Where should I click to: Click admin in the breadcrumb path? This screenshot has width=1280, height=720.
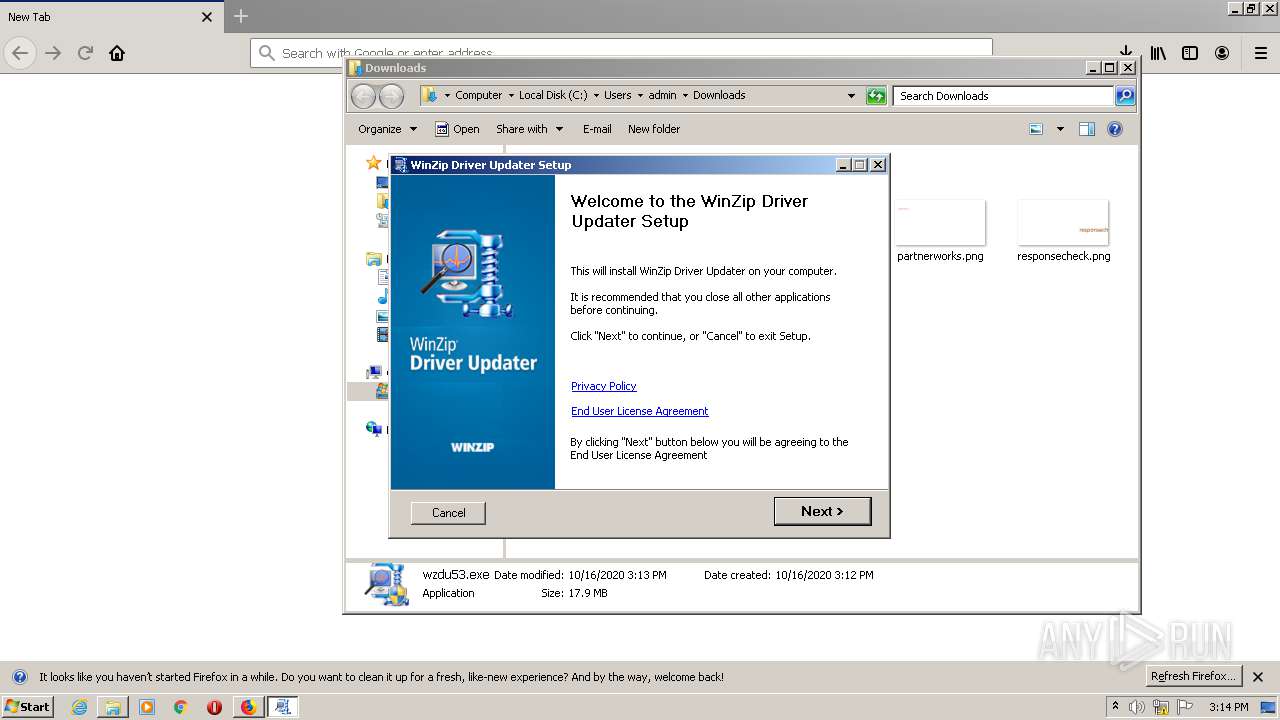click(662, 95)
